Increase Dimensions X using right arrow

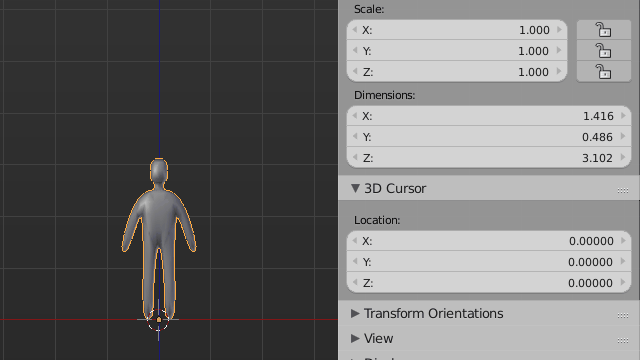coord(623,116)
